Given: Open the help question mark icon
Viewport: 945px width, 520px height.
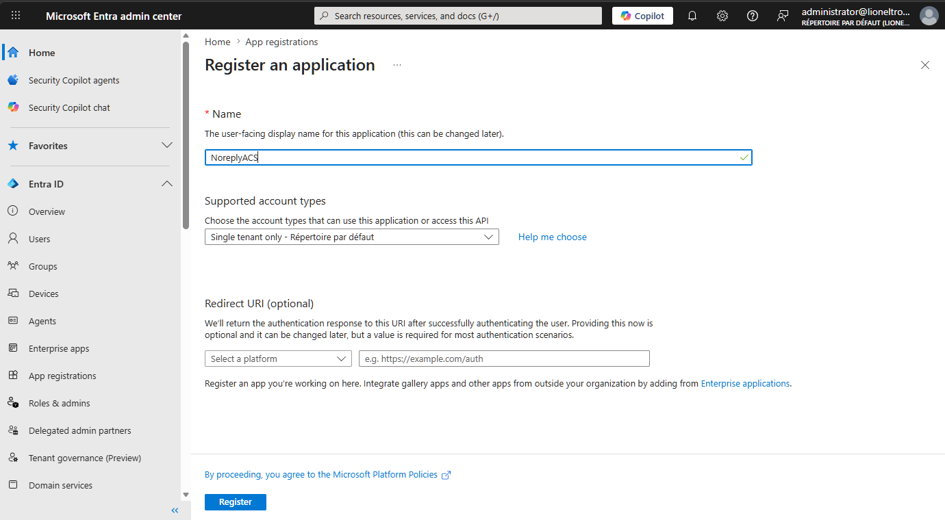Looking at the screenshot, I should 752,16.
